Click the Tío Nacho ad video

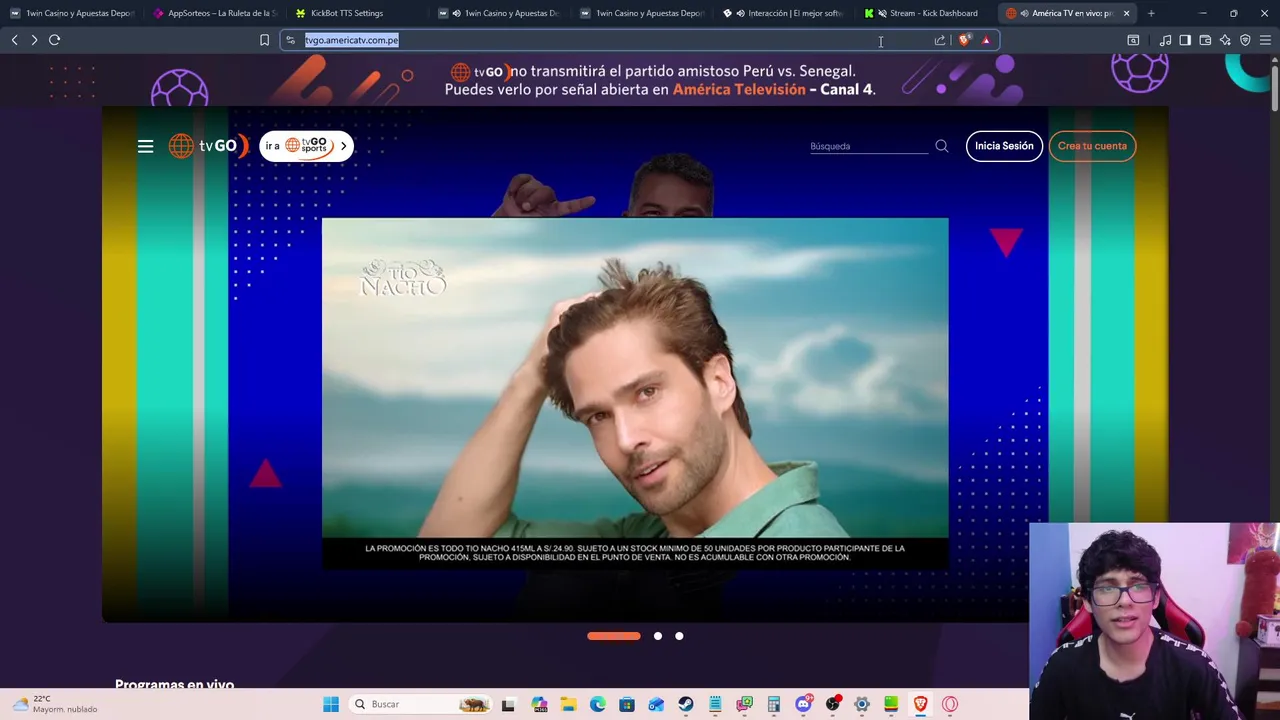635,393
